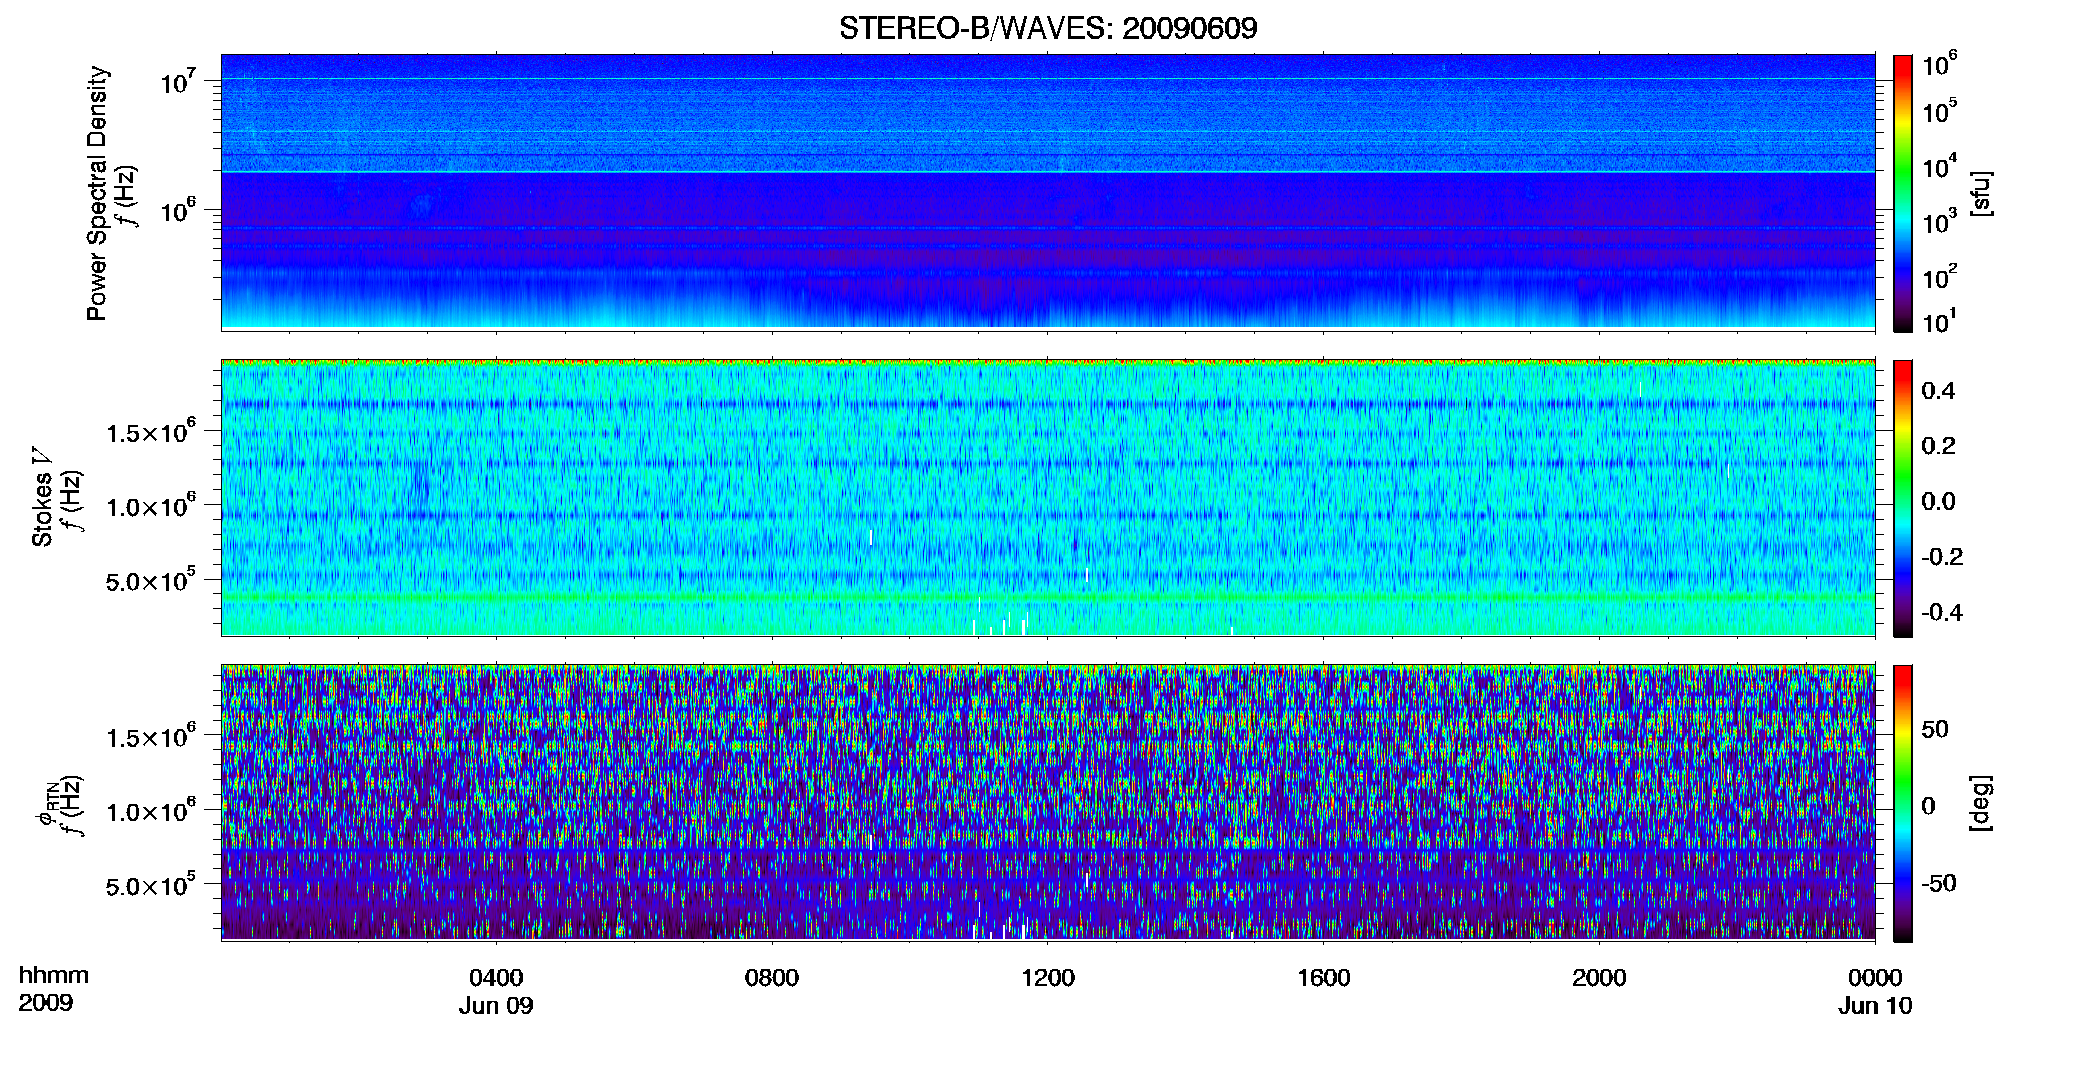2096x1080 pixels.
Task: Click the "0800" time tick label
Action: [772, 977]
